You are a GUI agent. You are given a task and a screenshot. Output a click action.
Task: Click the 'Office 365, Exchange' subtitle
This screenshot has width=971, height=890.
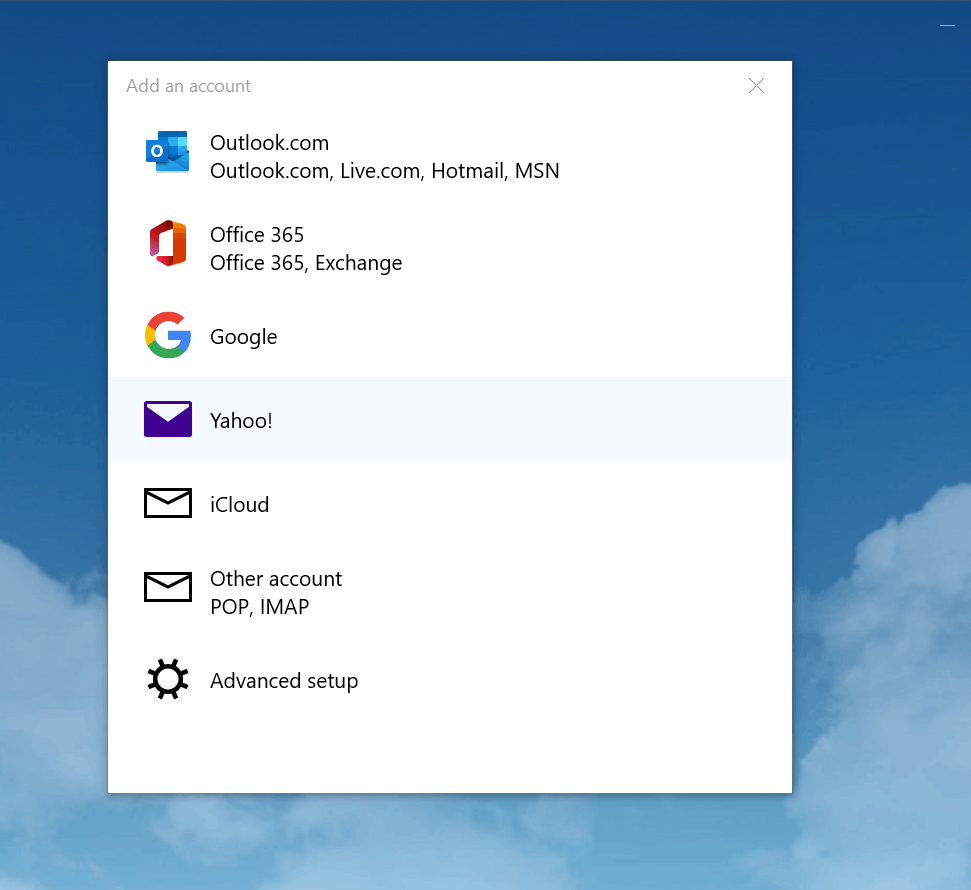pyautogui.click(x=306, y=263)
